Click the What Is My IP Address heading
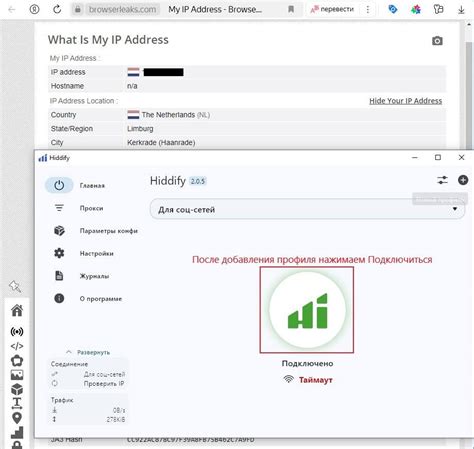Screen dimensions: 474x449 coord(108,40)
